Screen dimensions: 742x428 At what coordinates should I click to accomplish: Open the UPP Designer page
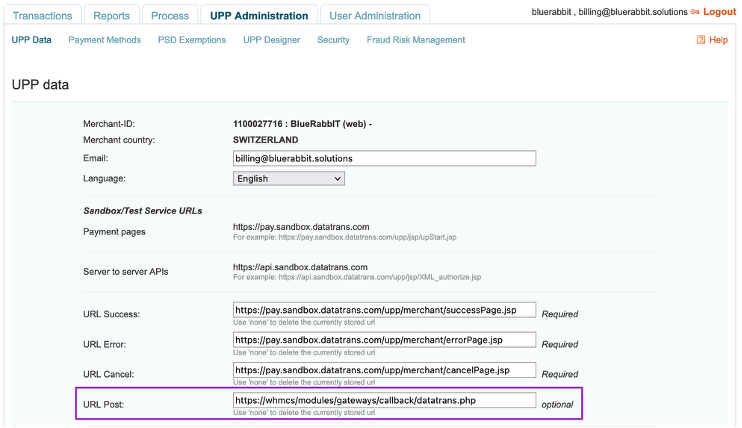(x=271, y=40)
